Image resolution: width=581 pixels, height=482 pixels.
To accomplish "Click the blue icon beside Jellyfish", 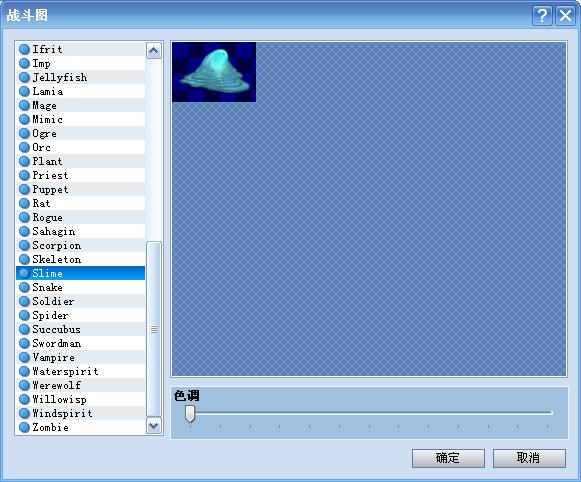I will point(24,77).
